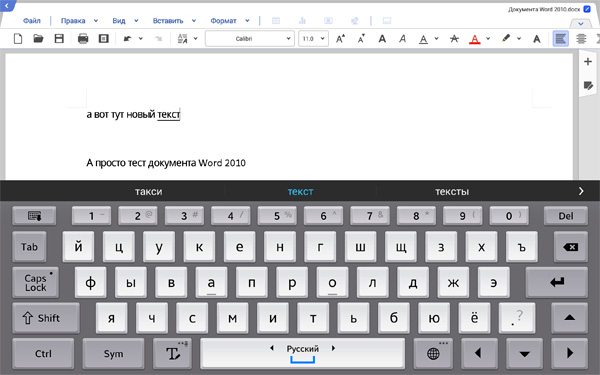Switch keyboard language with globe key
The height and width of the screenshot is (375, 600).
[x=433, y=354]
